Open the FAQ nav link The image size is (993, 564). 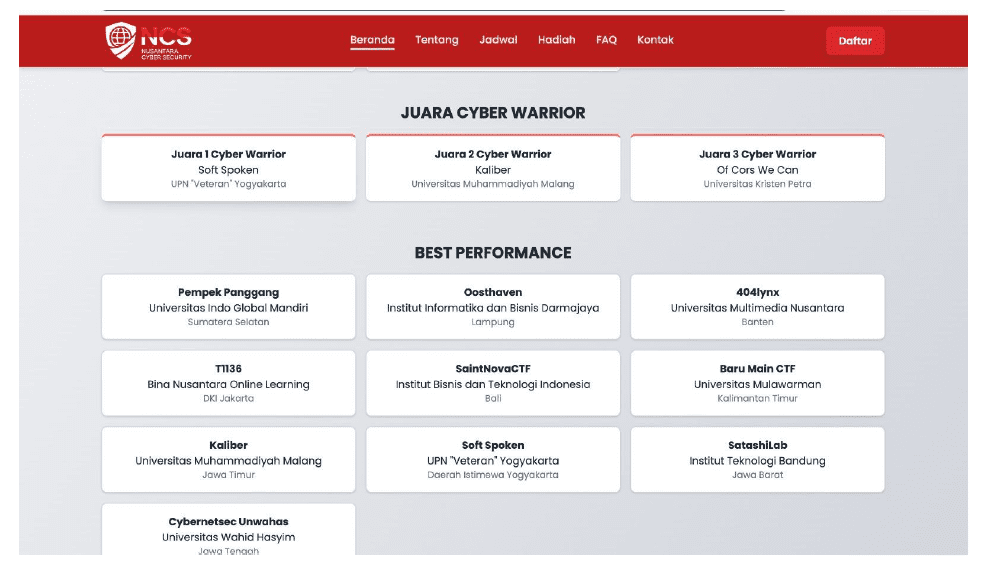tap(606, 40)
